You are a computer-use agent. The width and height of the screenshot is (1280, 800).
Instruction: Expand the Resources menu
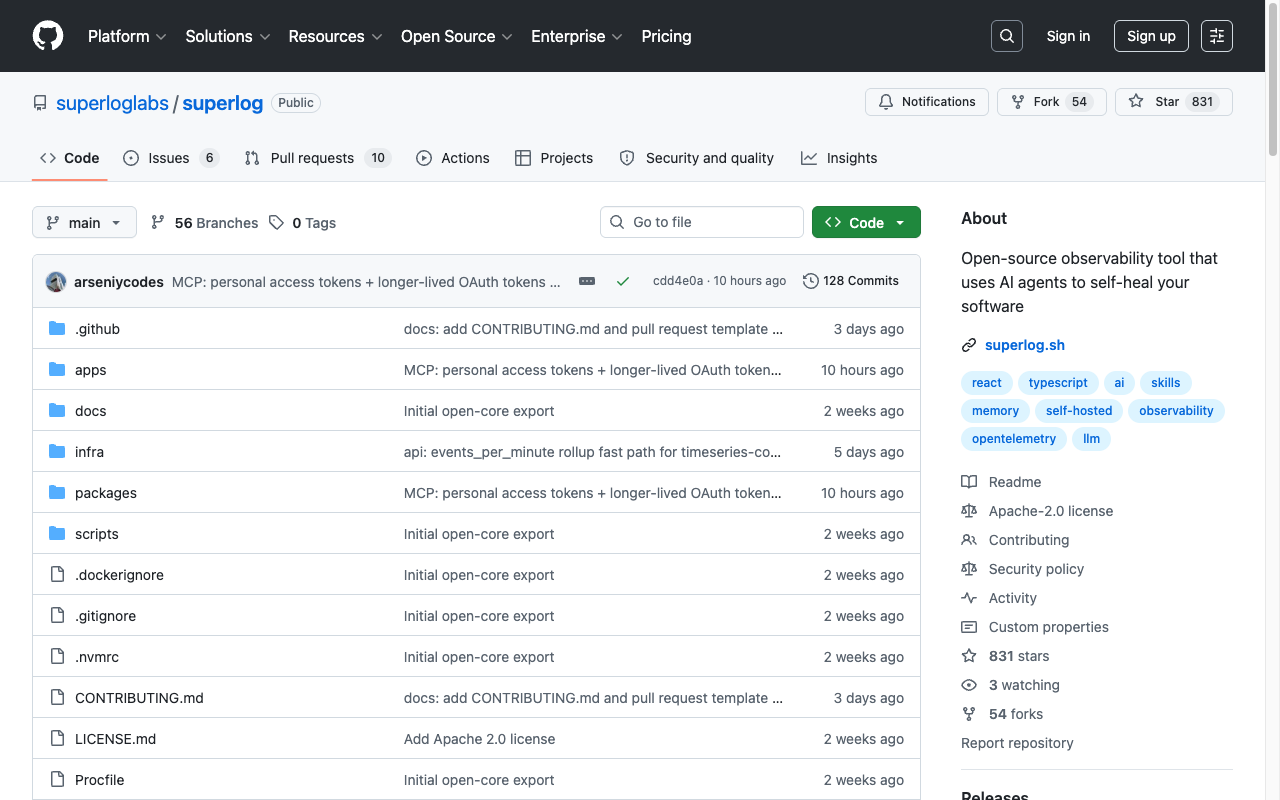click(336, 36)
